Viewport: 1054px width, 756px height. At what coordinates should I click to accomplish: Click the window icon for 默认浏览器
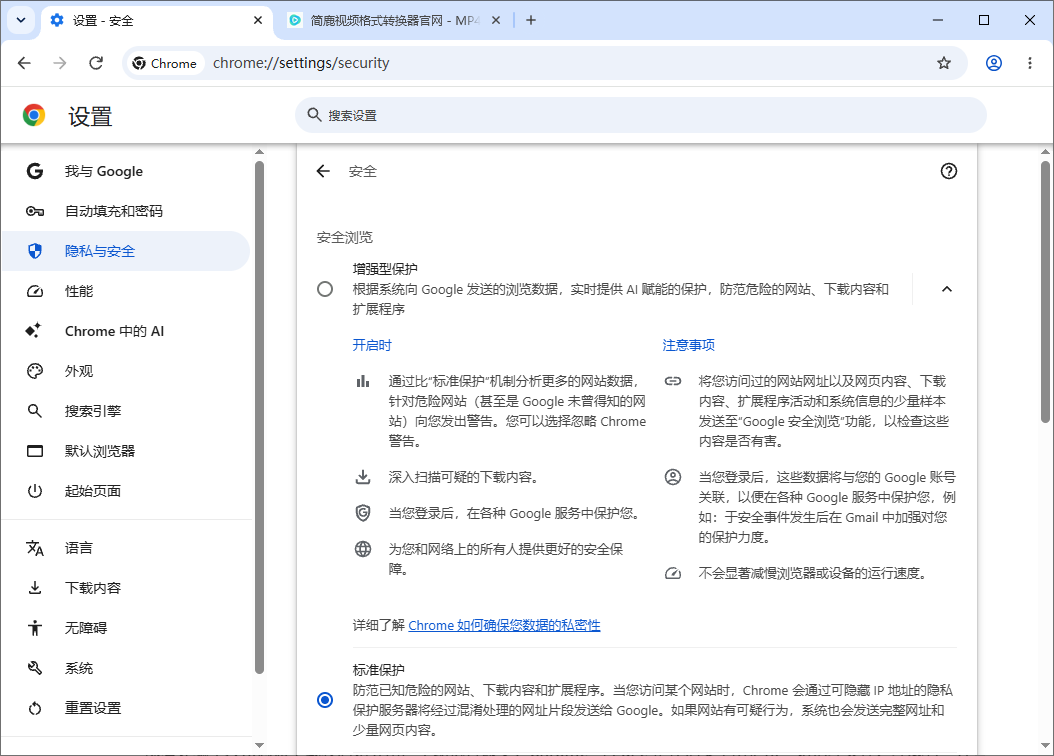pos(35,451)
